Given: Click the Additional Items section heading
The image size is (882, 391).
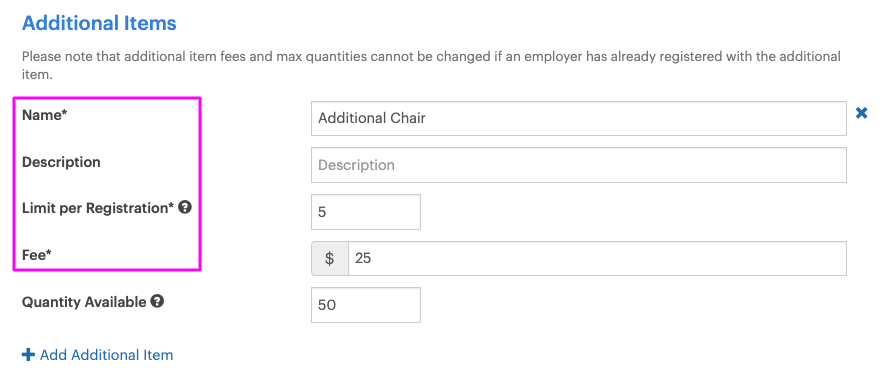Looking at the screenshot, I should (x=99, y=23).
